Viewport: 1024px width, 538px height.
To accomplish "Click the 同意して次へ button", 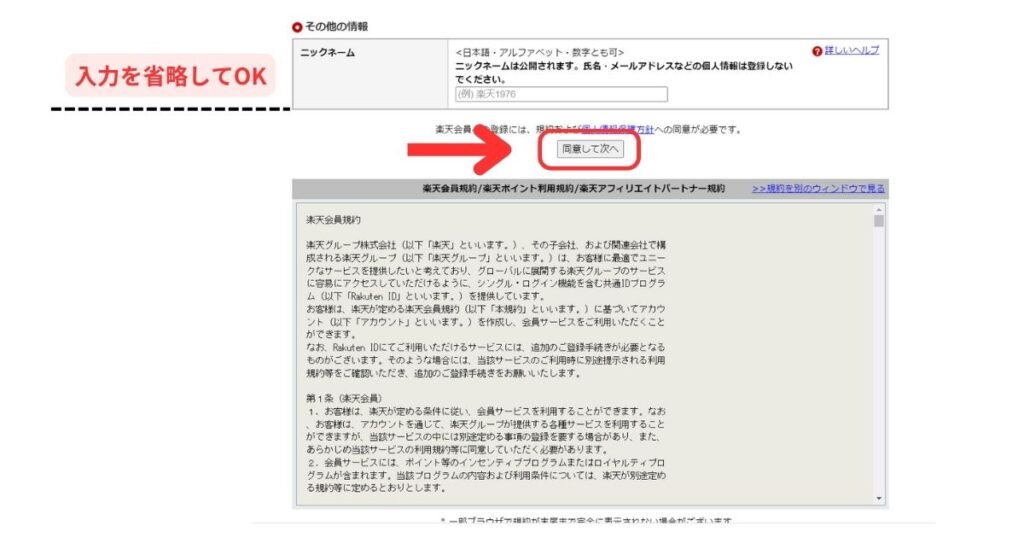I will [x=590, y=149].
